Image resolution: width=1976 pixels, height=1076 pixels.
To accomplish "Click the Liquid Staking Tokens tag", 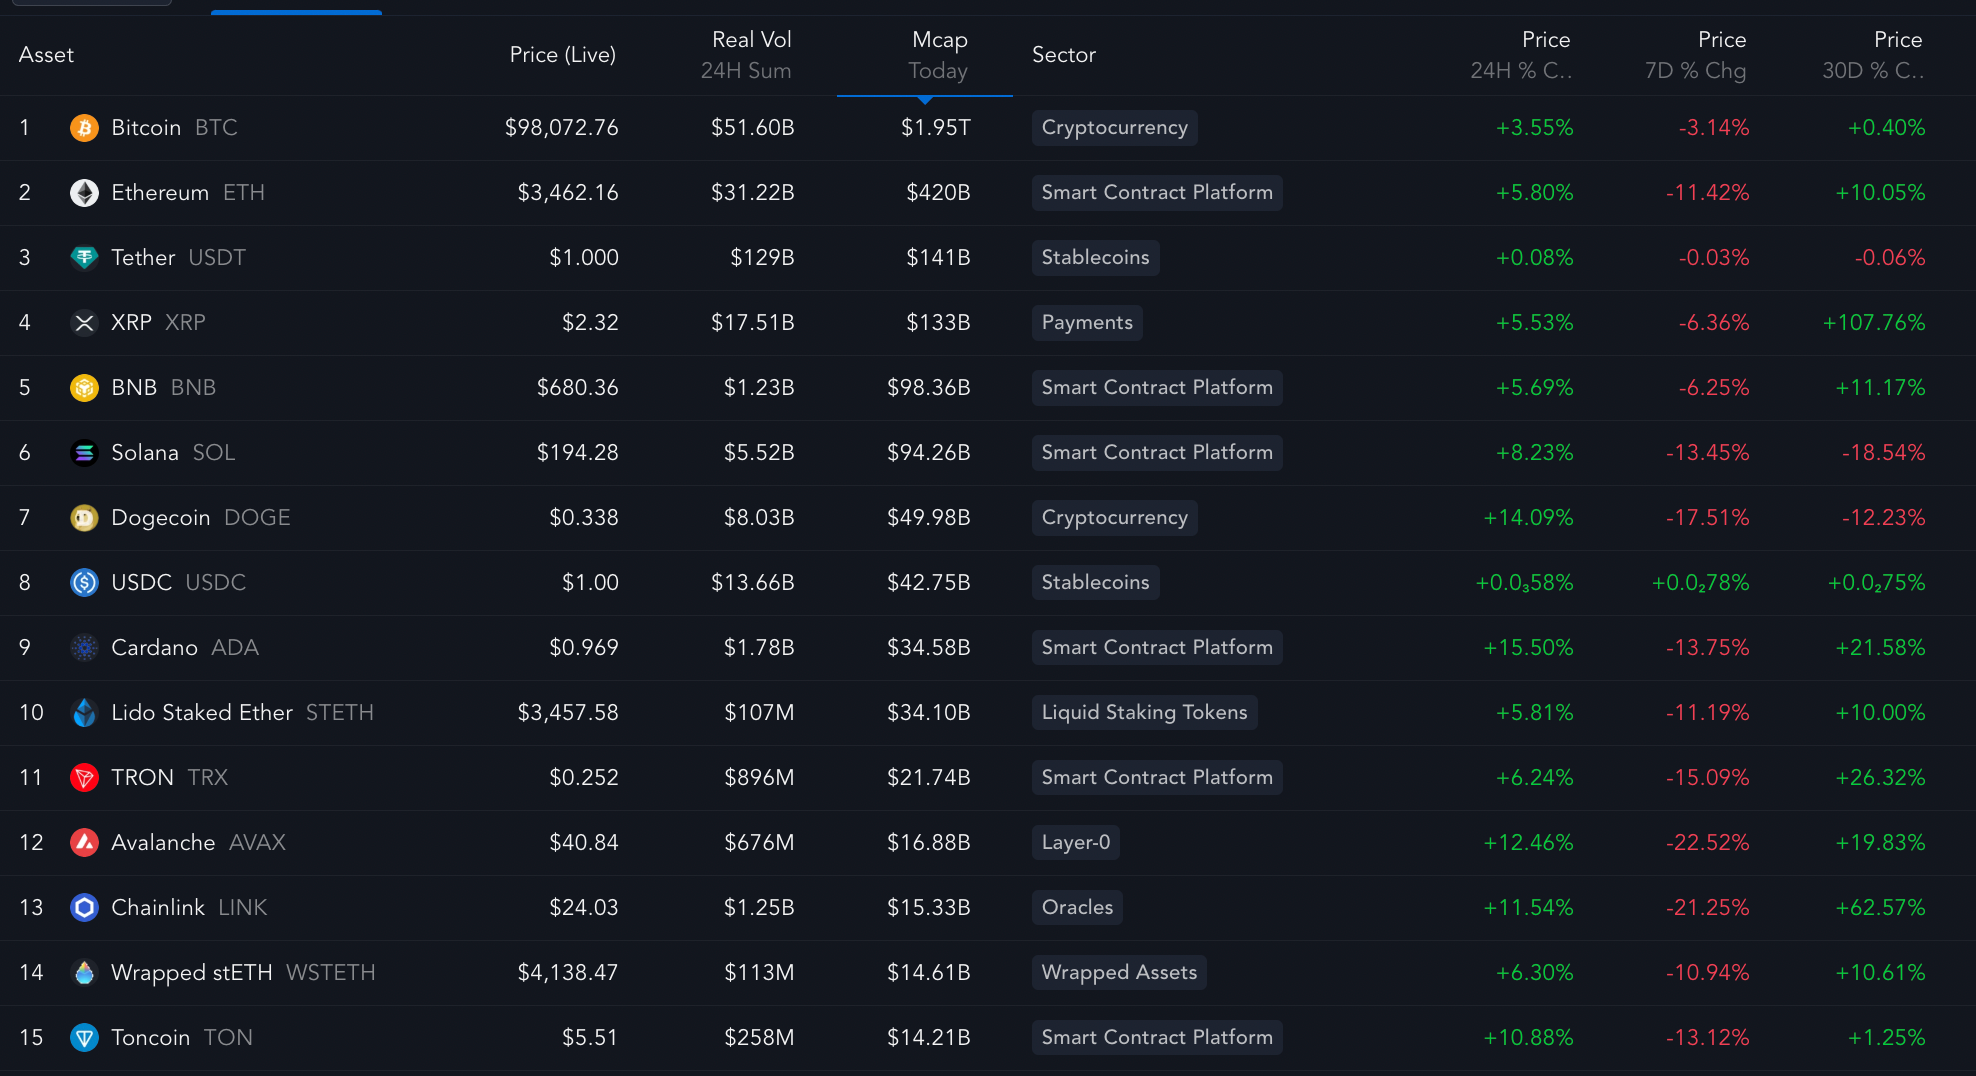I will tap(1144, 713).
